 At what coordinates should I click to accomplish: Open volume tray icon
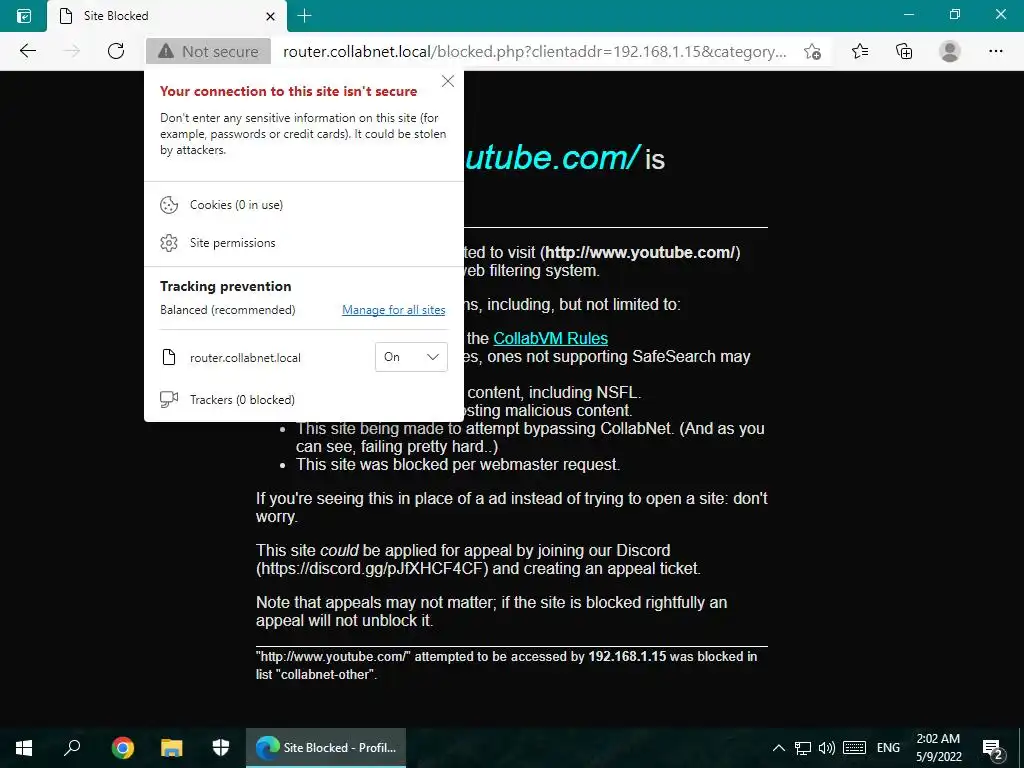tap(827, 748)
